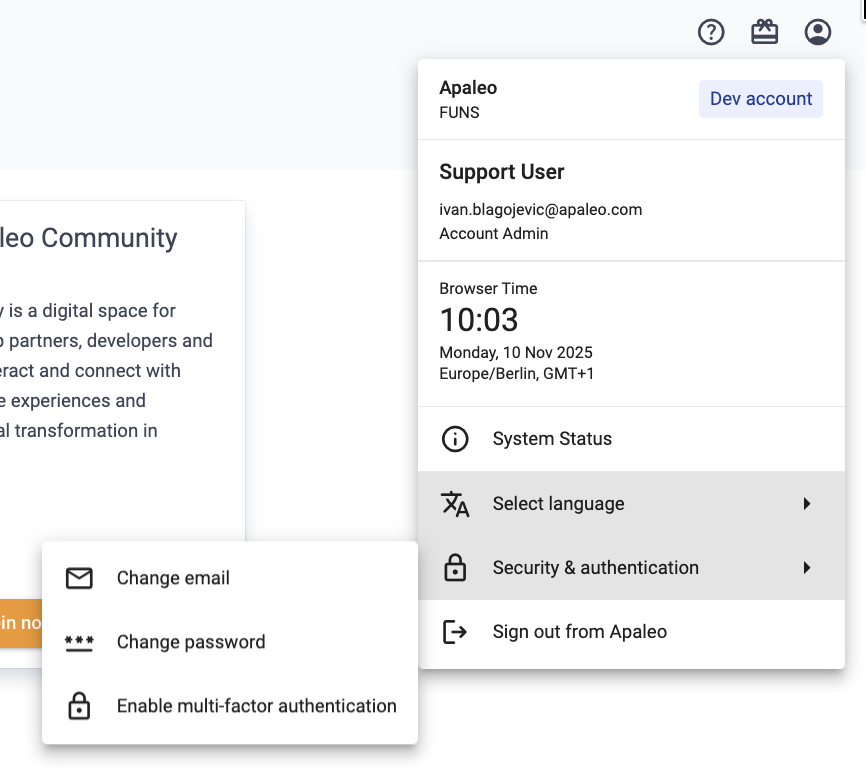Click the Support User name heading
The width and height of the screenshot is (866, 784).
[501, 172]
